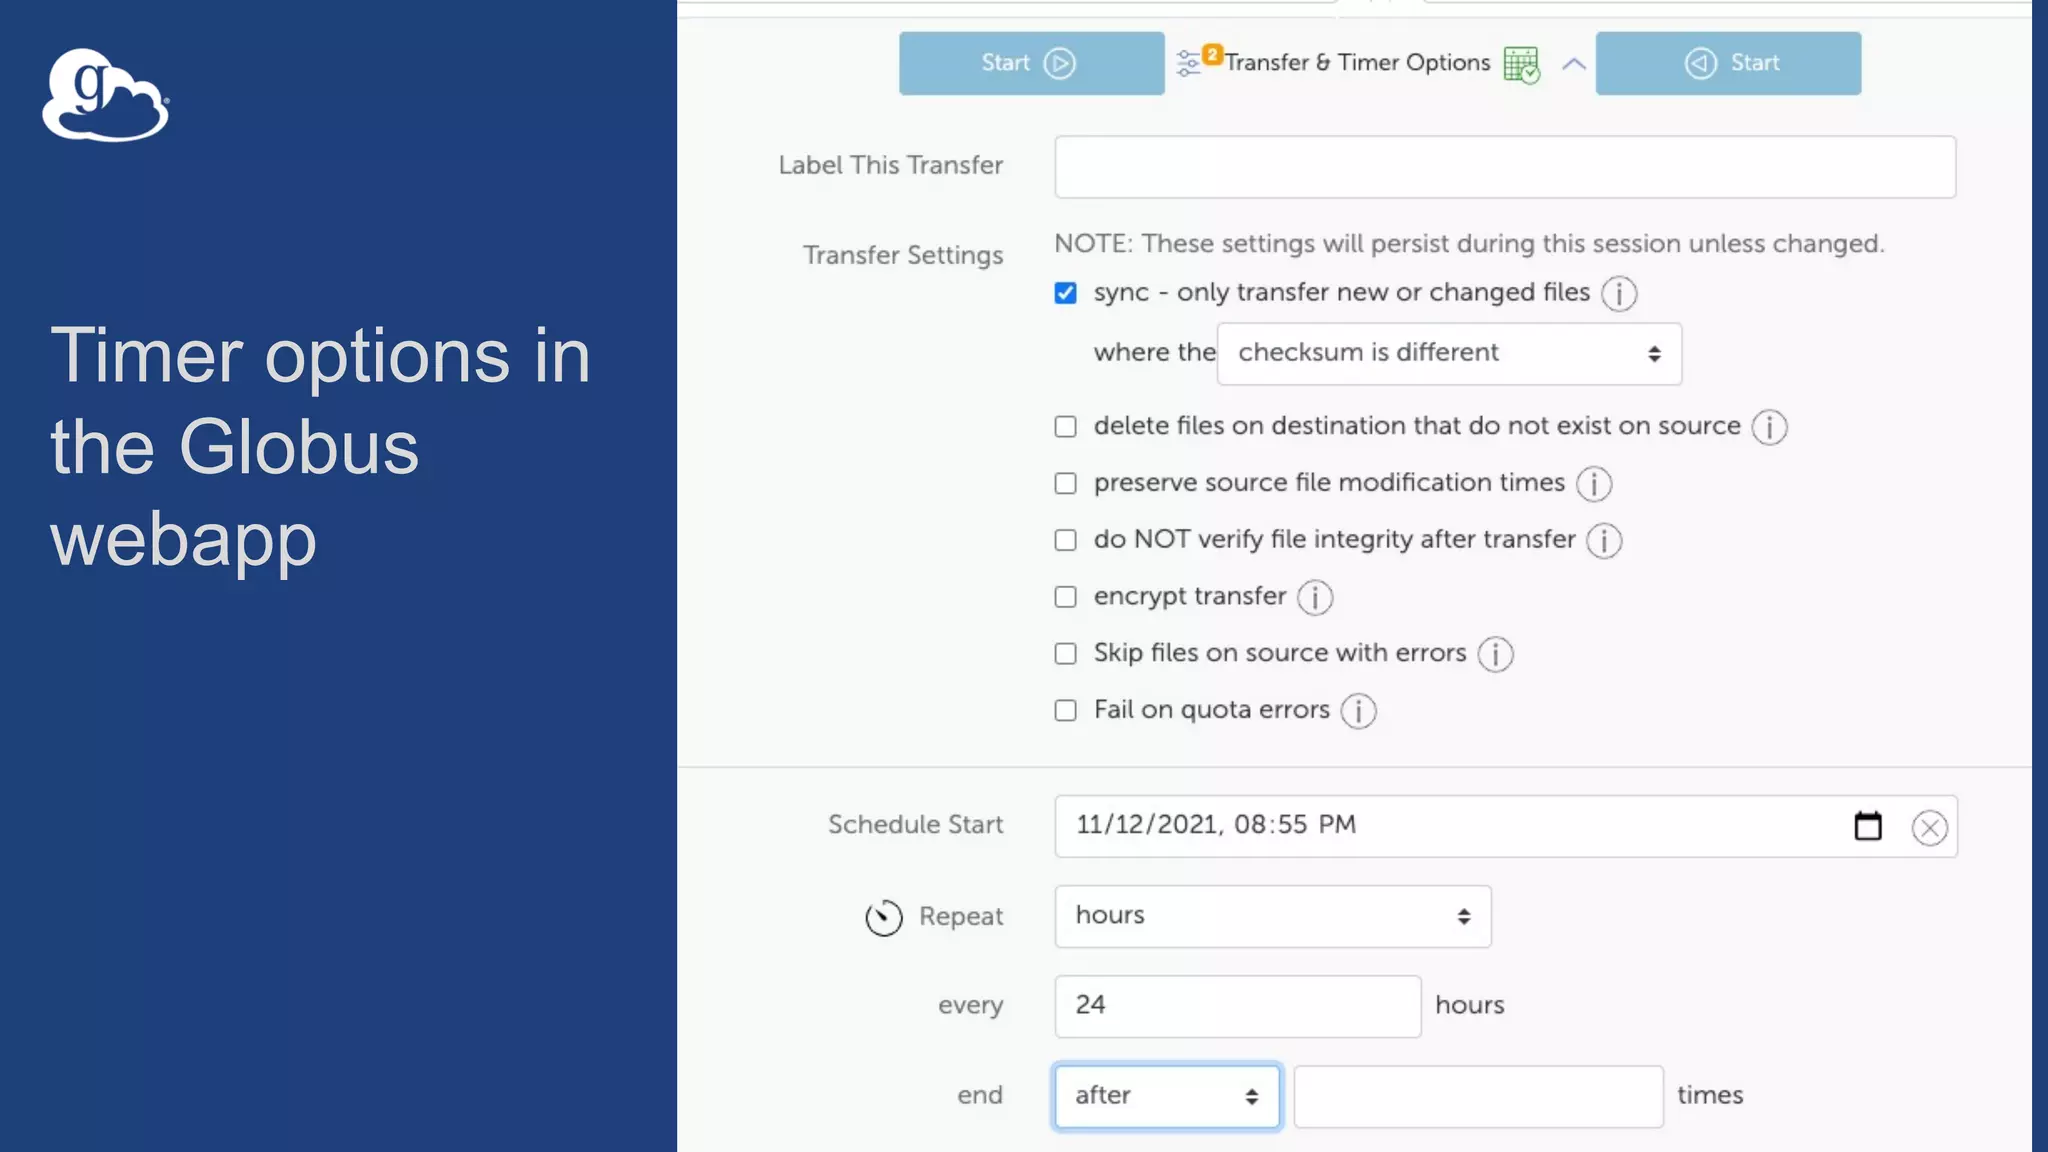Image resolution: width=2048 pixels, height=1152 pixels.
Task: Open info for sync option
Action: pos(1619,294)
